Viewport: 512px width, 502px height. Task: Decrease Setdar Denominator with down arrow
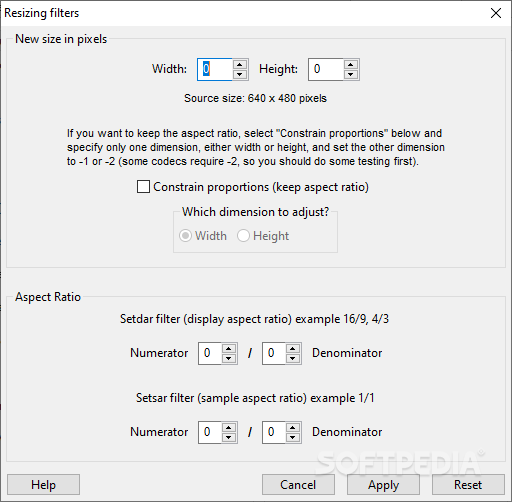[x=293, y=358]
